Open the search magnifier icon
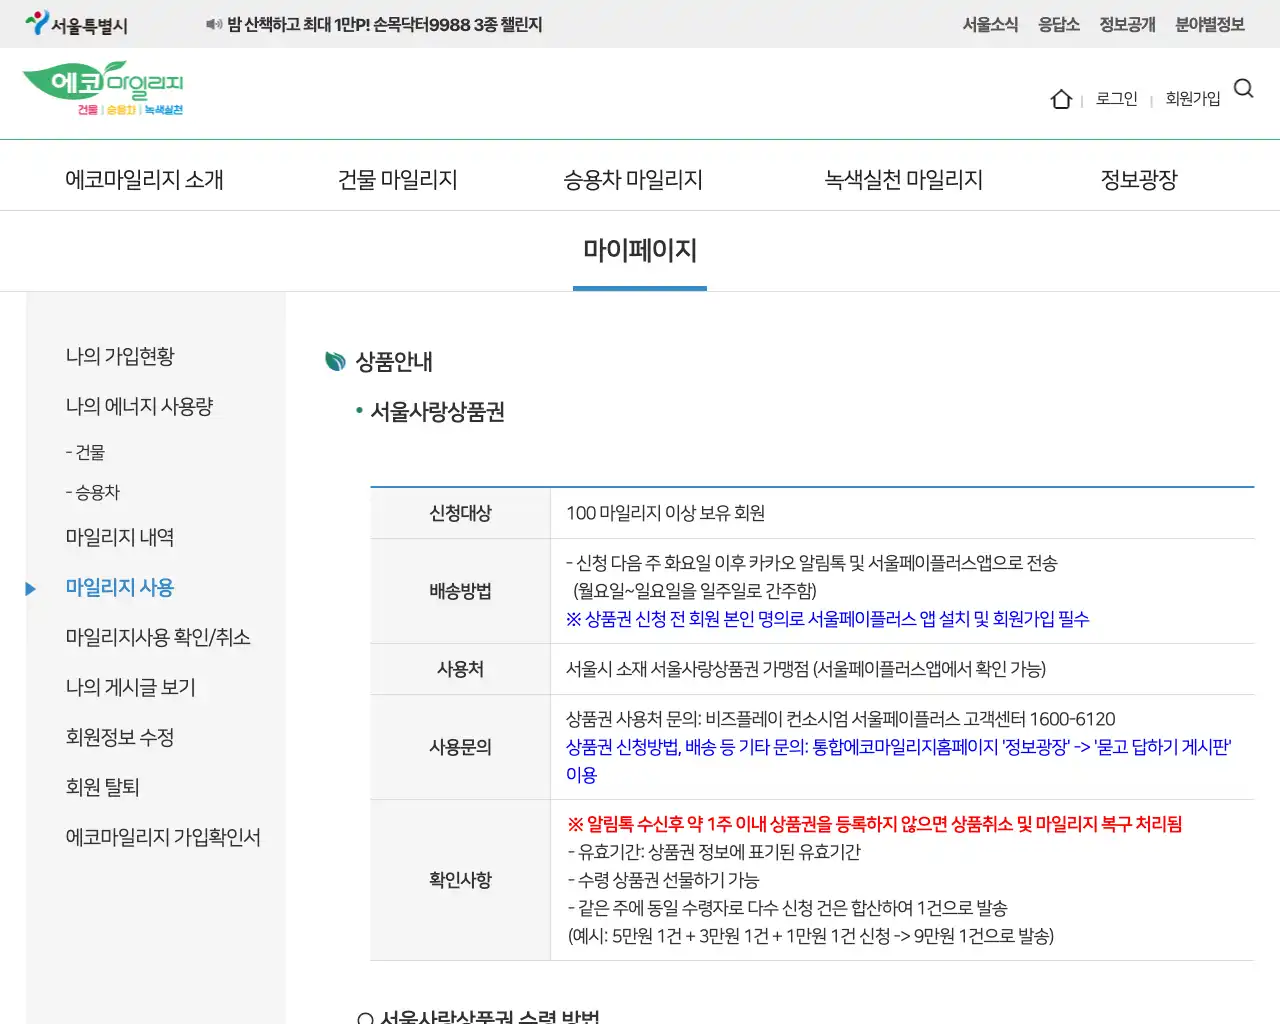The height and width of the screenshot is (1024, 1280). (1244, 89)
